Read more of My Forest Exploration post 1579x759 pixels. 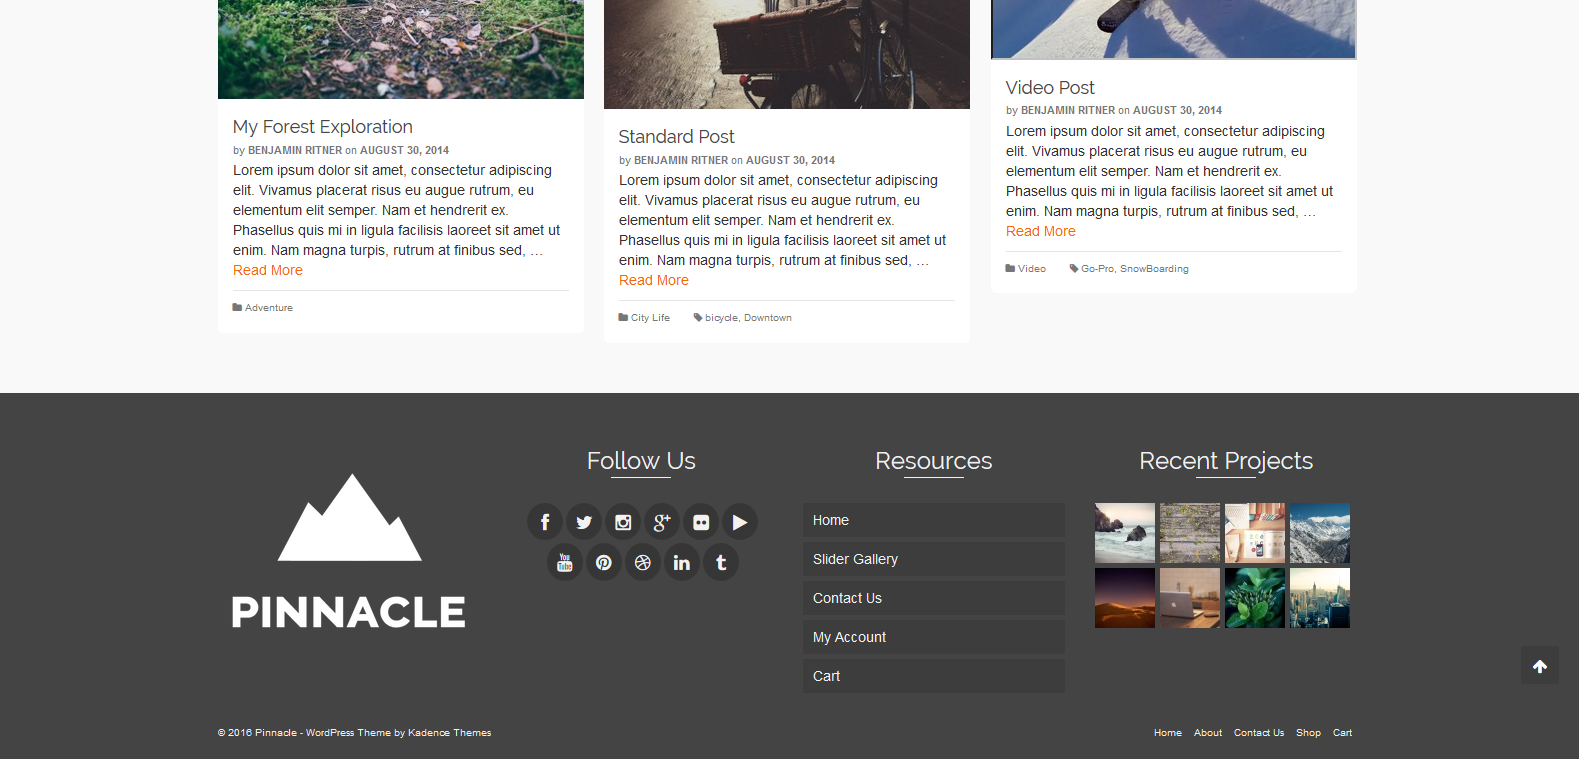pyautogui.click(x=268, y=270)
